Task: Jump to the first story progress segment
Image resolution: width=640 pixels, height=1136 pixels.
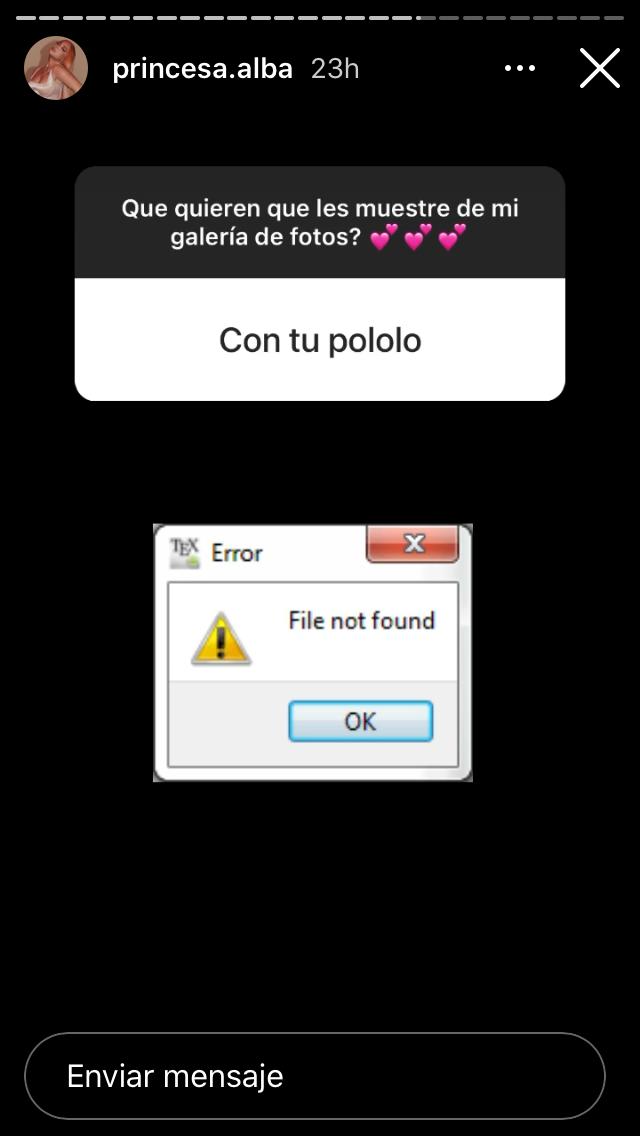Action: pyautogui.click(x=26, y=17)
